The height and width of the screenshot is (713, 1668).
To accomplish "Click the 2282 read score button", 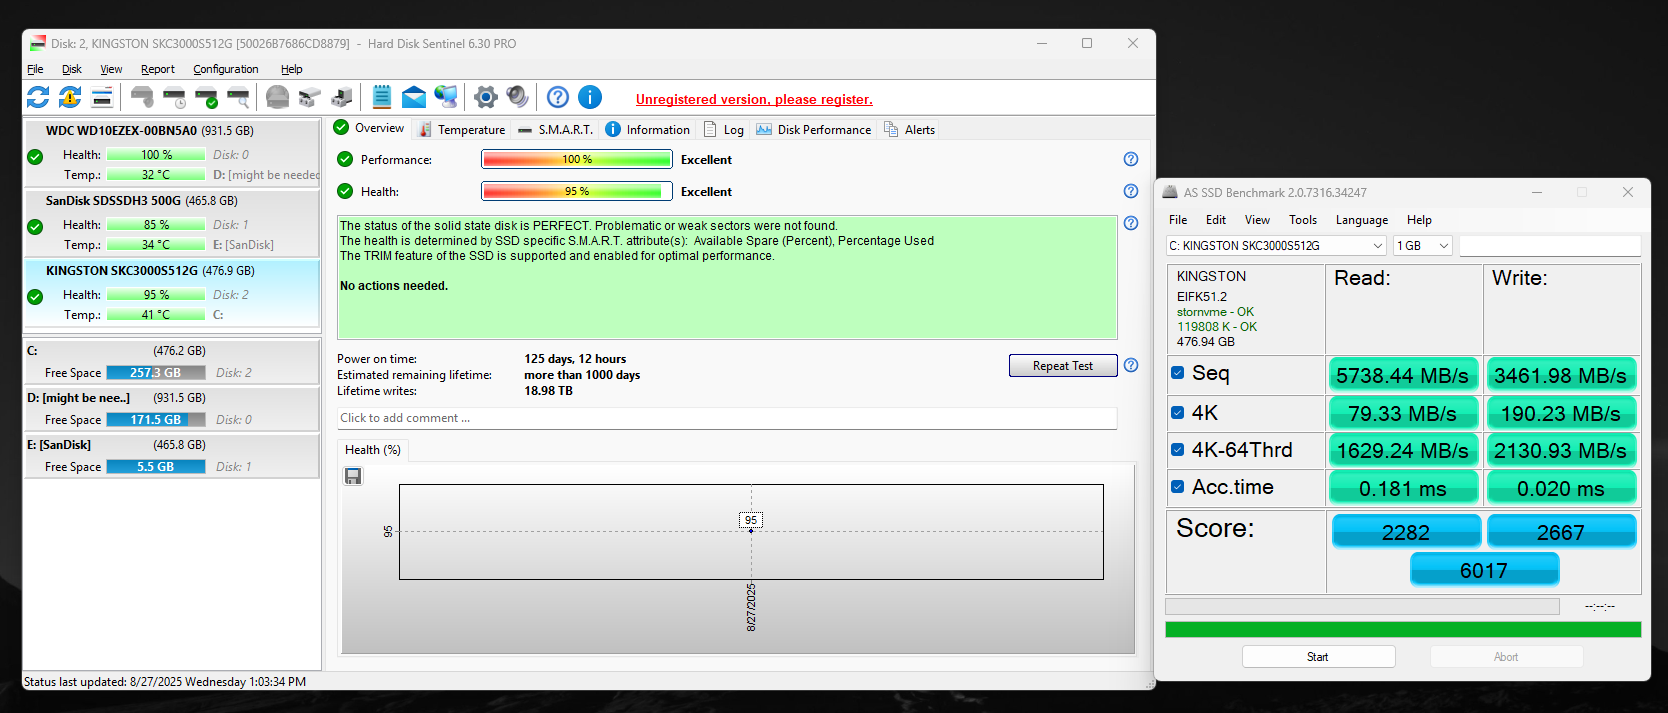I will point(1406,532).
